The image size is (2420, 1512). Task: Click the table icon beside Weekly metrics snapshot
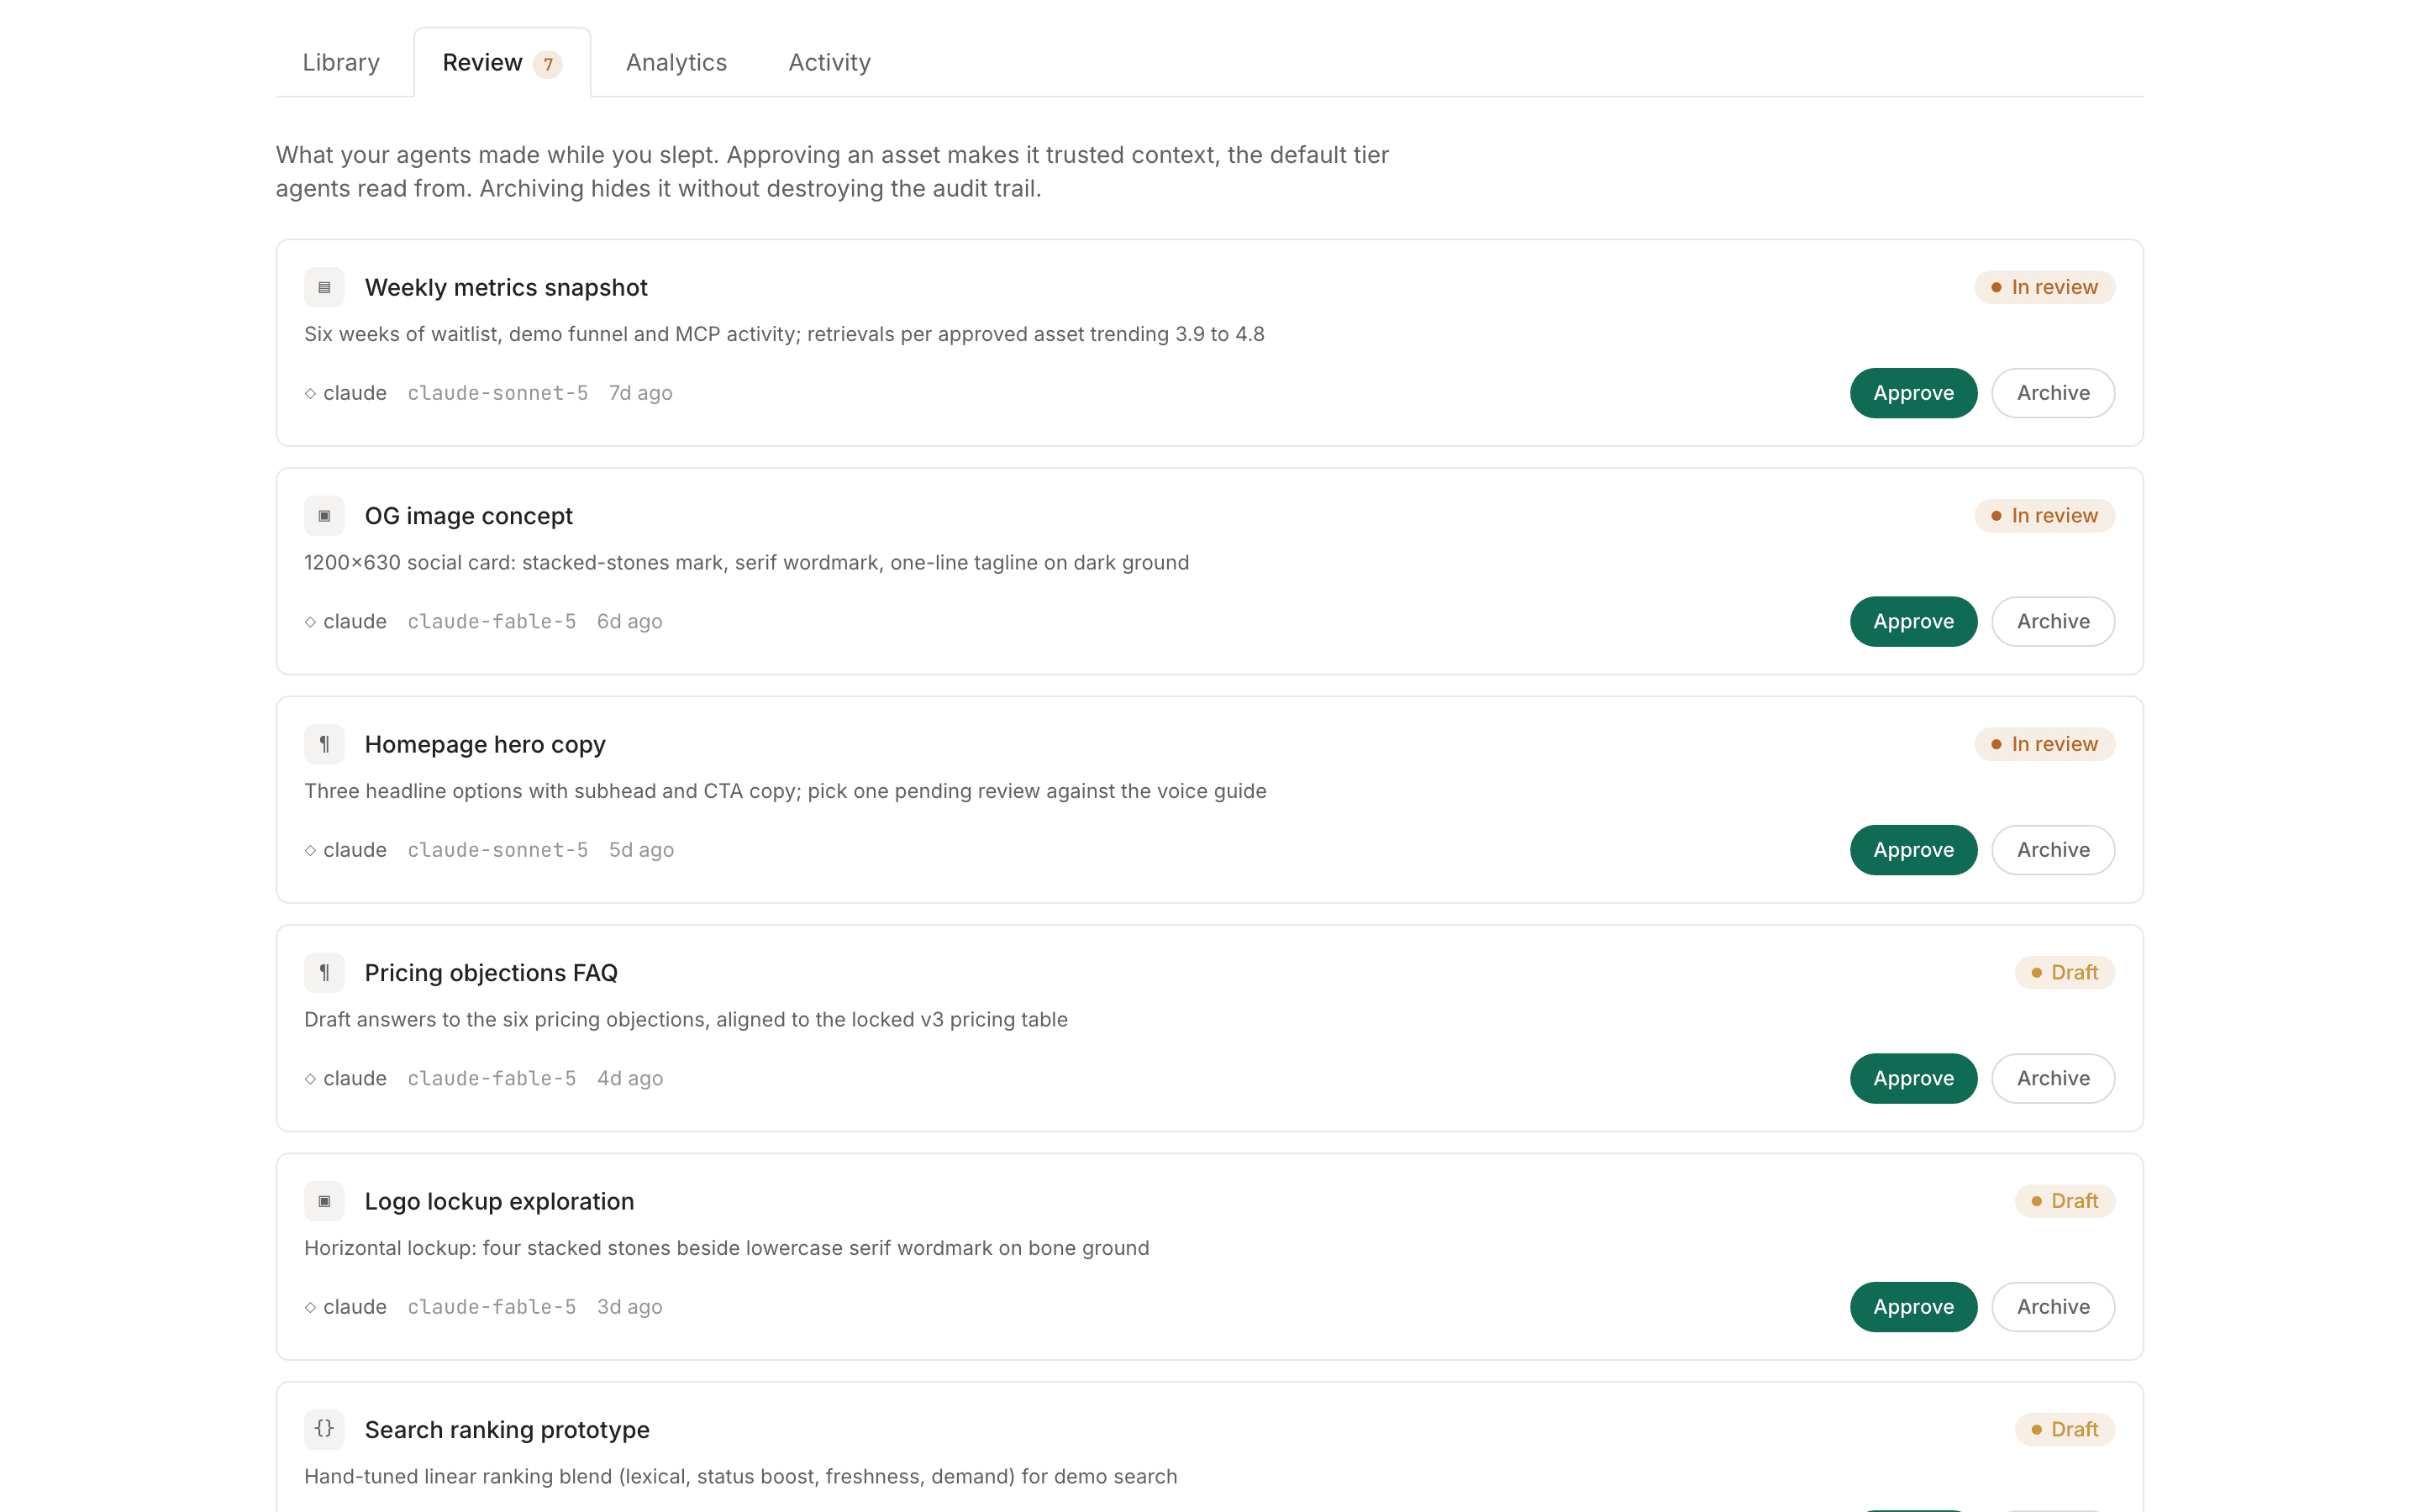point(324,287)
